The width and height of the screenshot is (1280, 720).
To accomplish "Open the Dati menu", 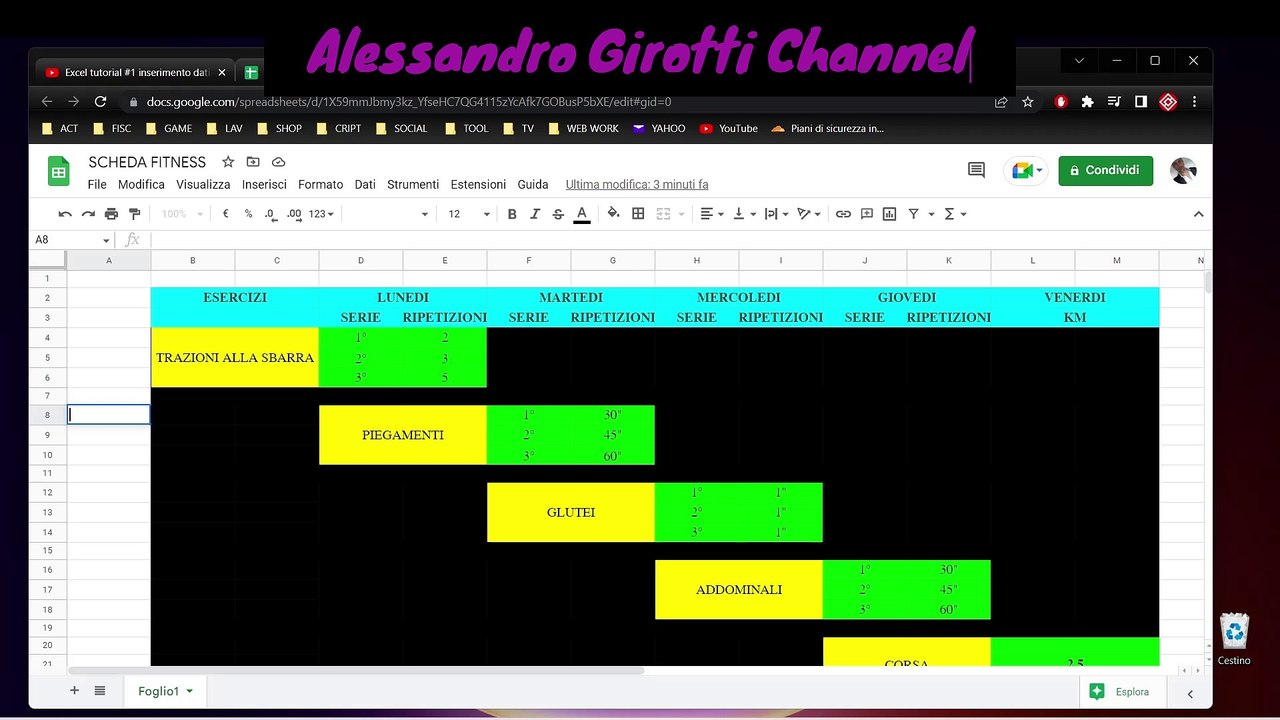I will click(365, 185).
